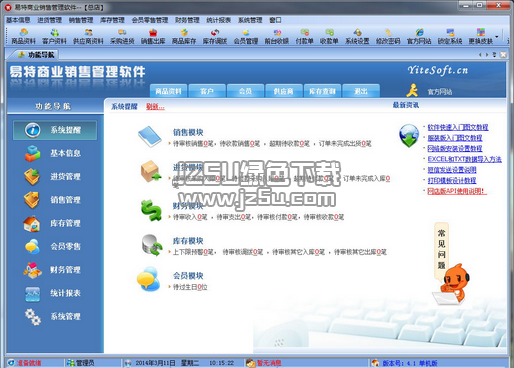Click the 退出 banner button
514x368 pixels.
361,91
